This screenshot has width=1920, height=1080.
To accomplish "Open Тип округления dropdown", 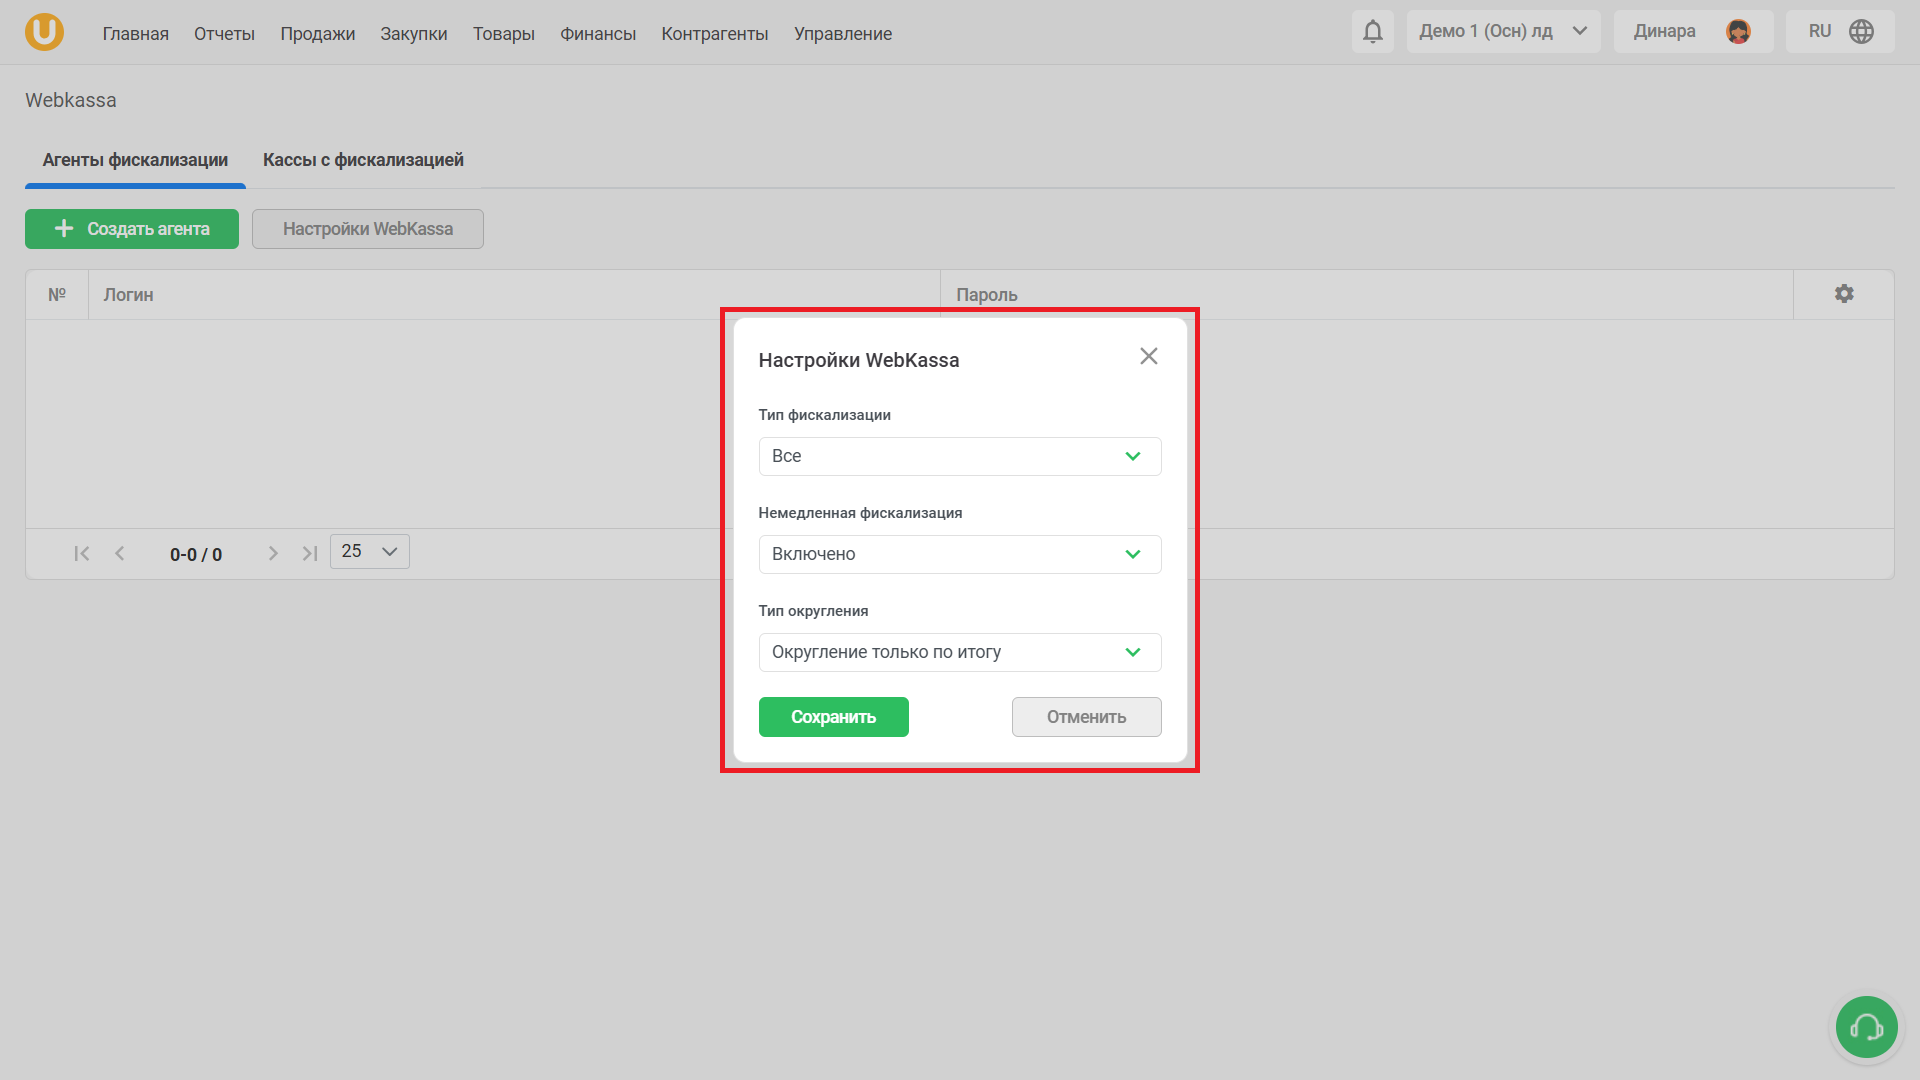I will tap(959, 652).
